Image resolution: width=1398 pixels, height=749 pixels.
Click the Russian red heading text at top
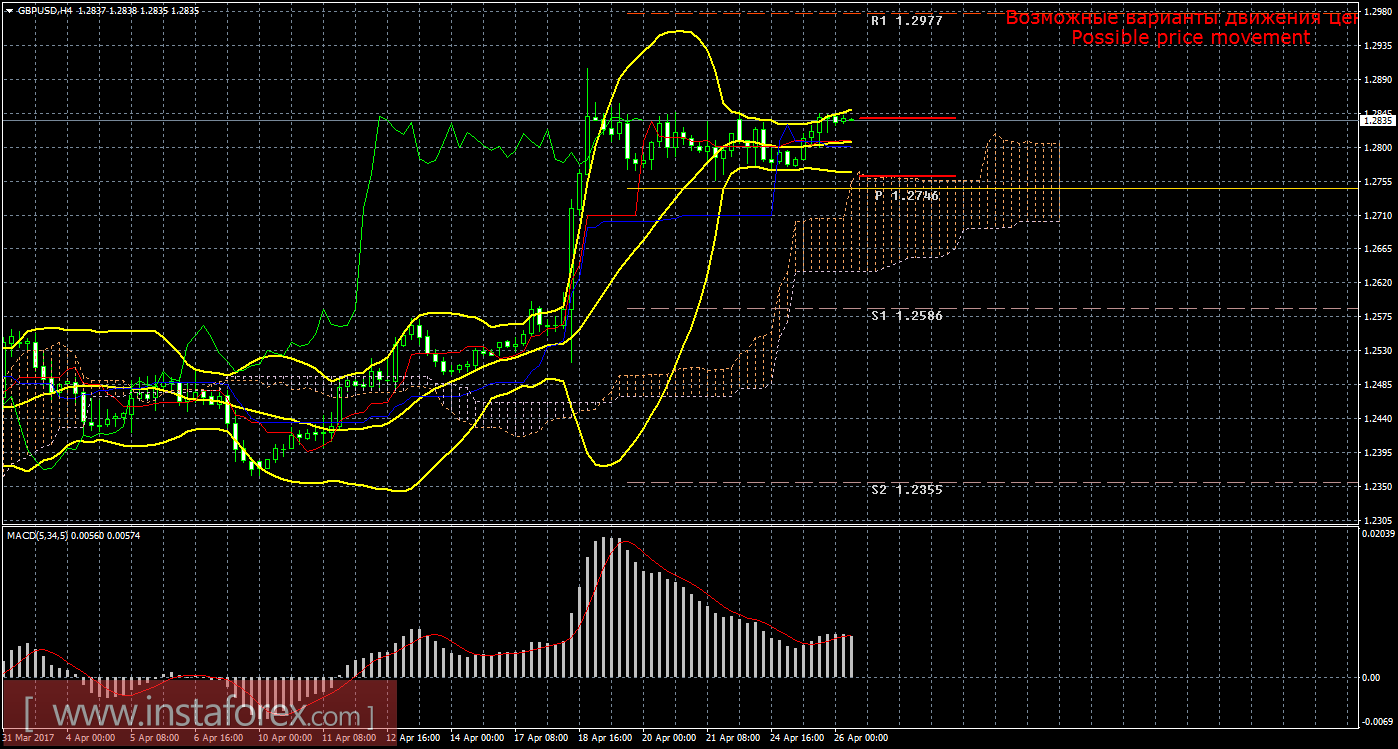1182,17
